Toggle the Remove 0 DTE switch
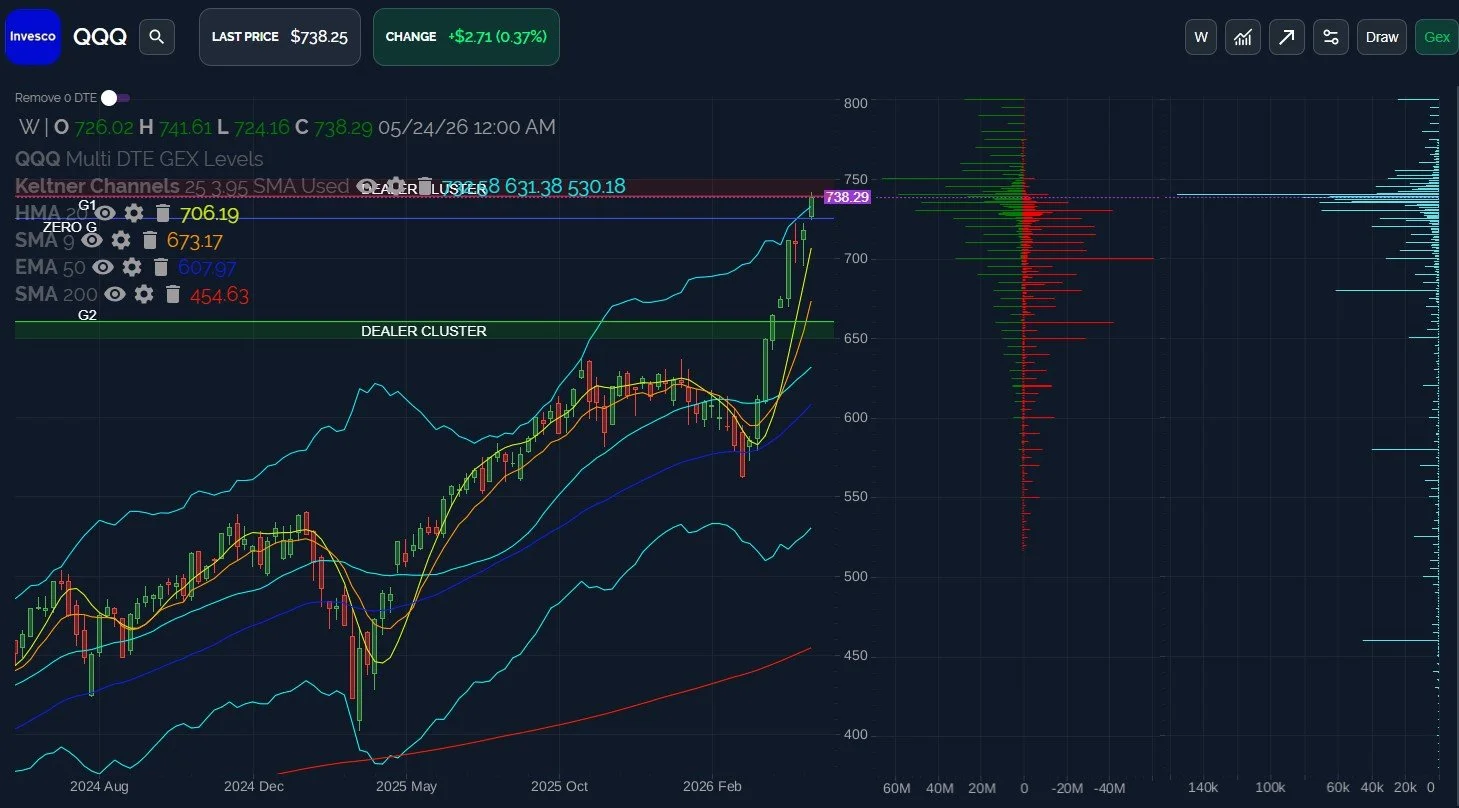The image size is (1459, 808). tap(114, 98)
